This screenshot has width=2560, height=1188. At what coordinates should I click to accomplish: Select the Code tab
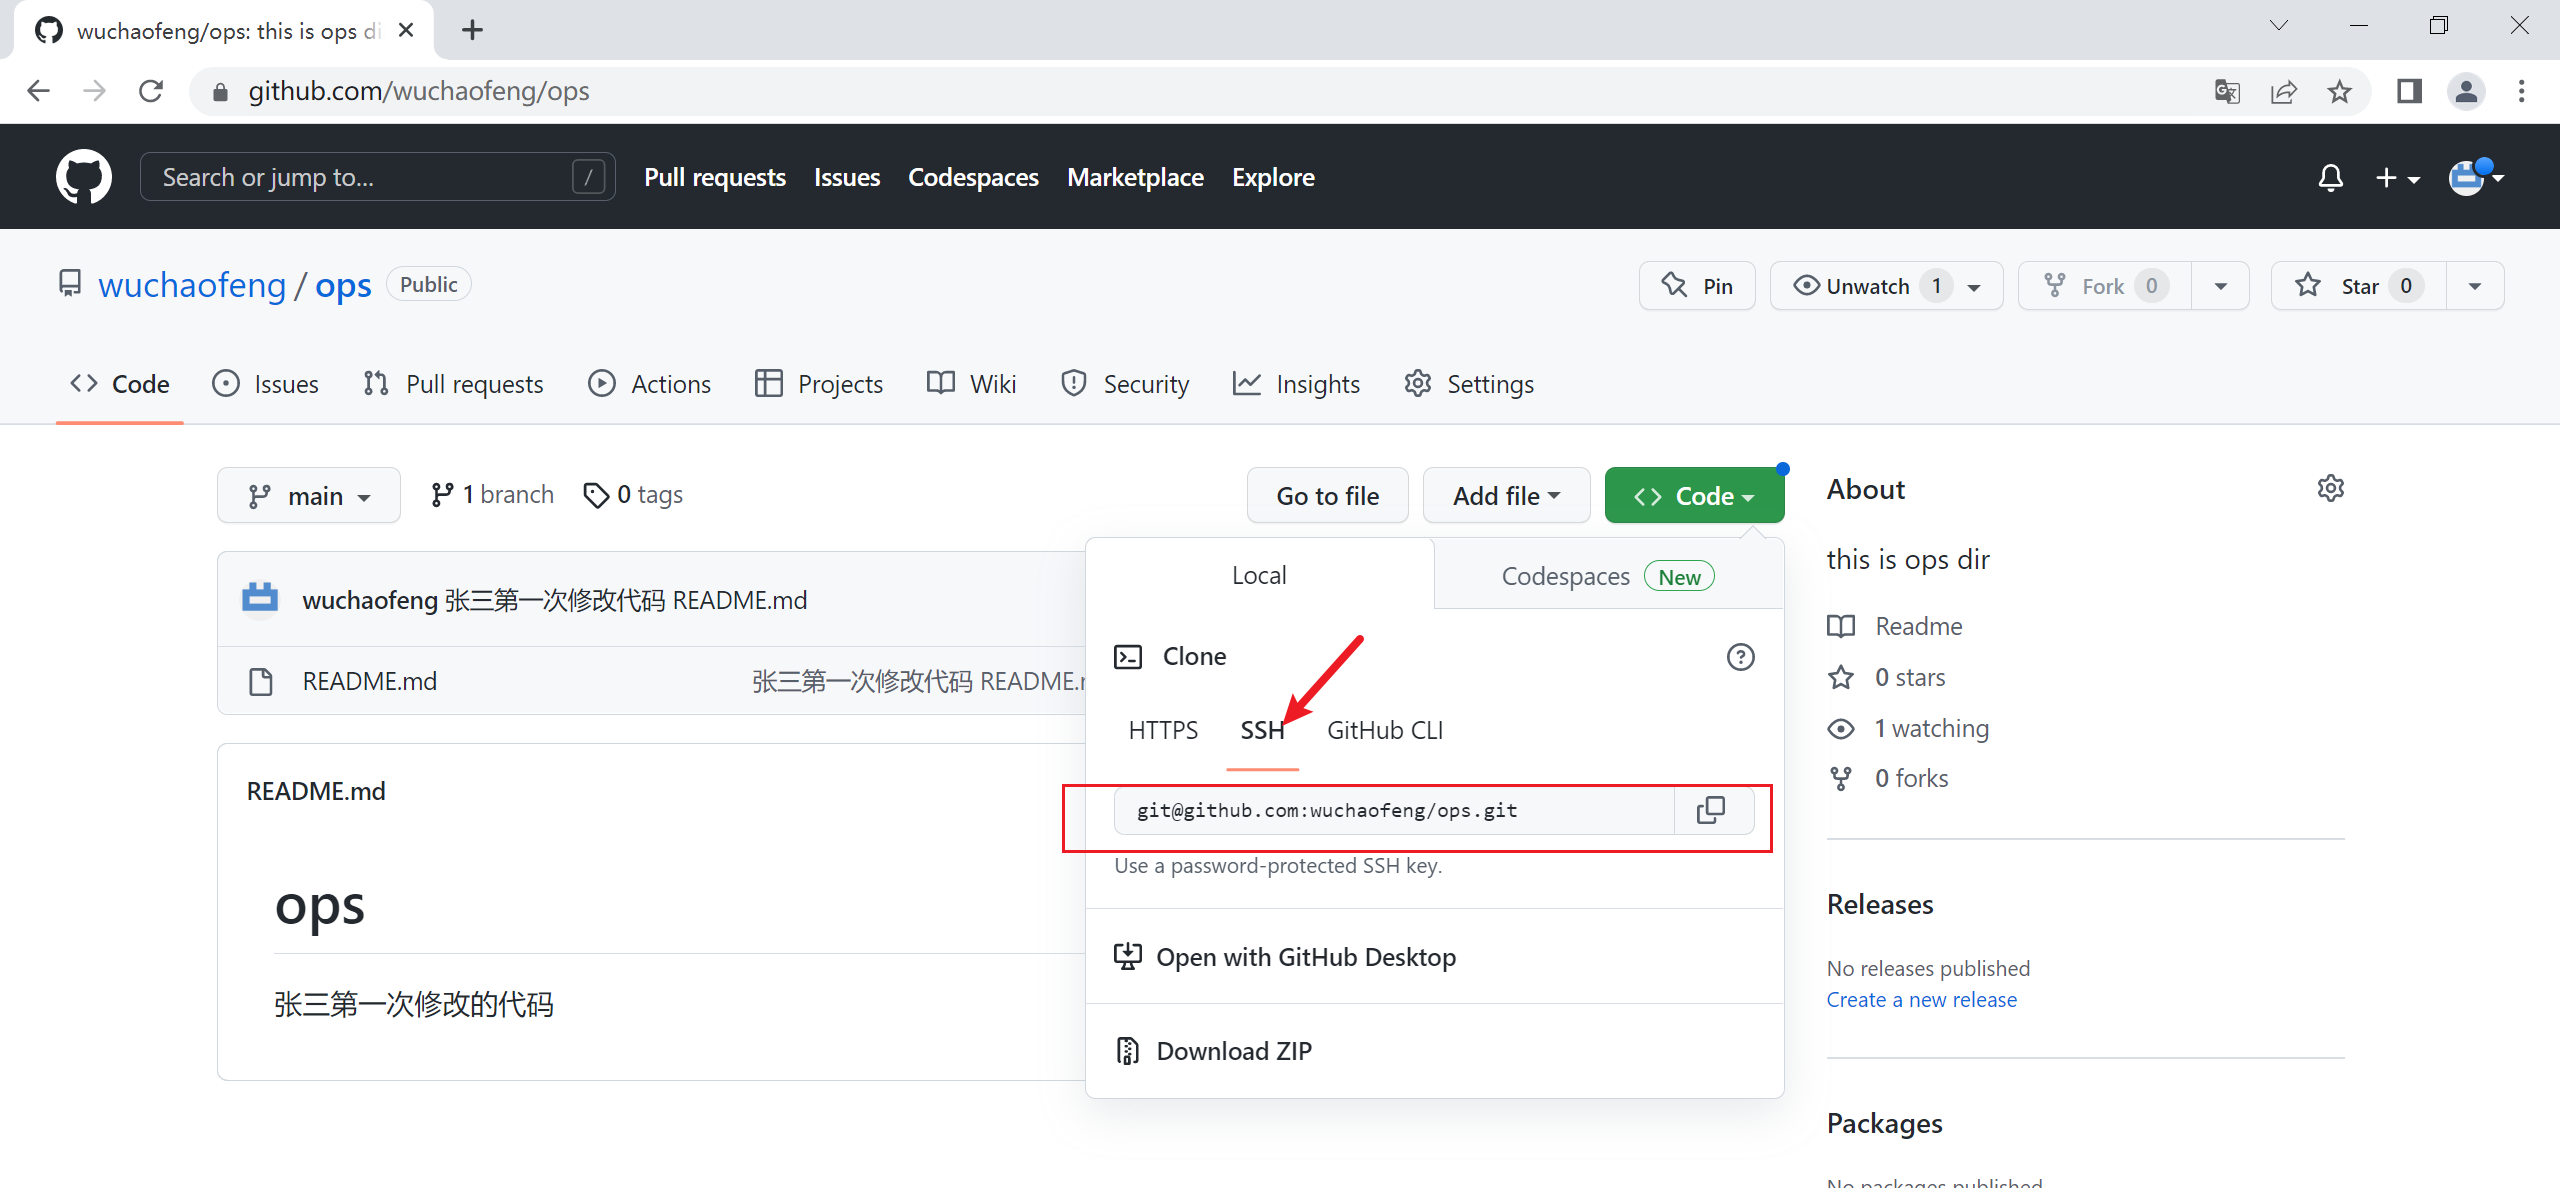pyautogui.click(x=120, y=384)
